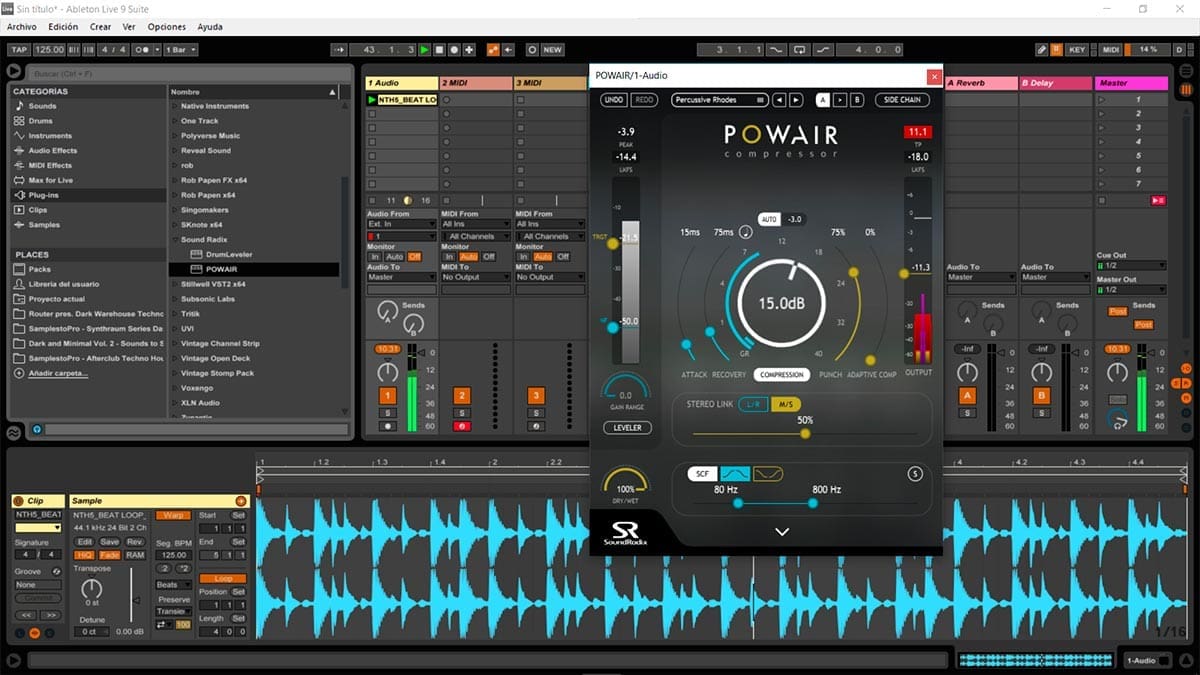Toggle the LEVELER button
The image size is (1200, 675).
click(627, 427)
